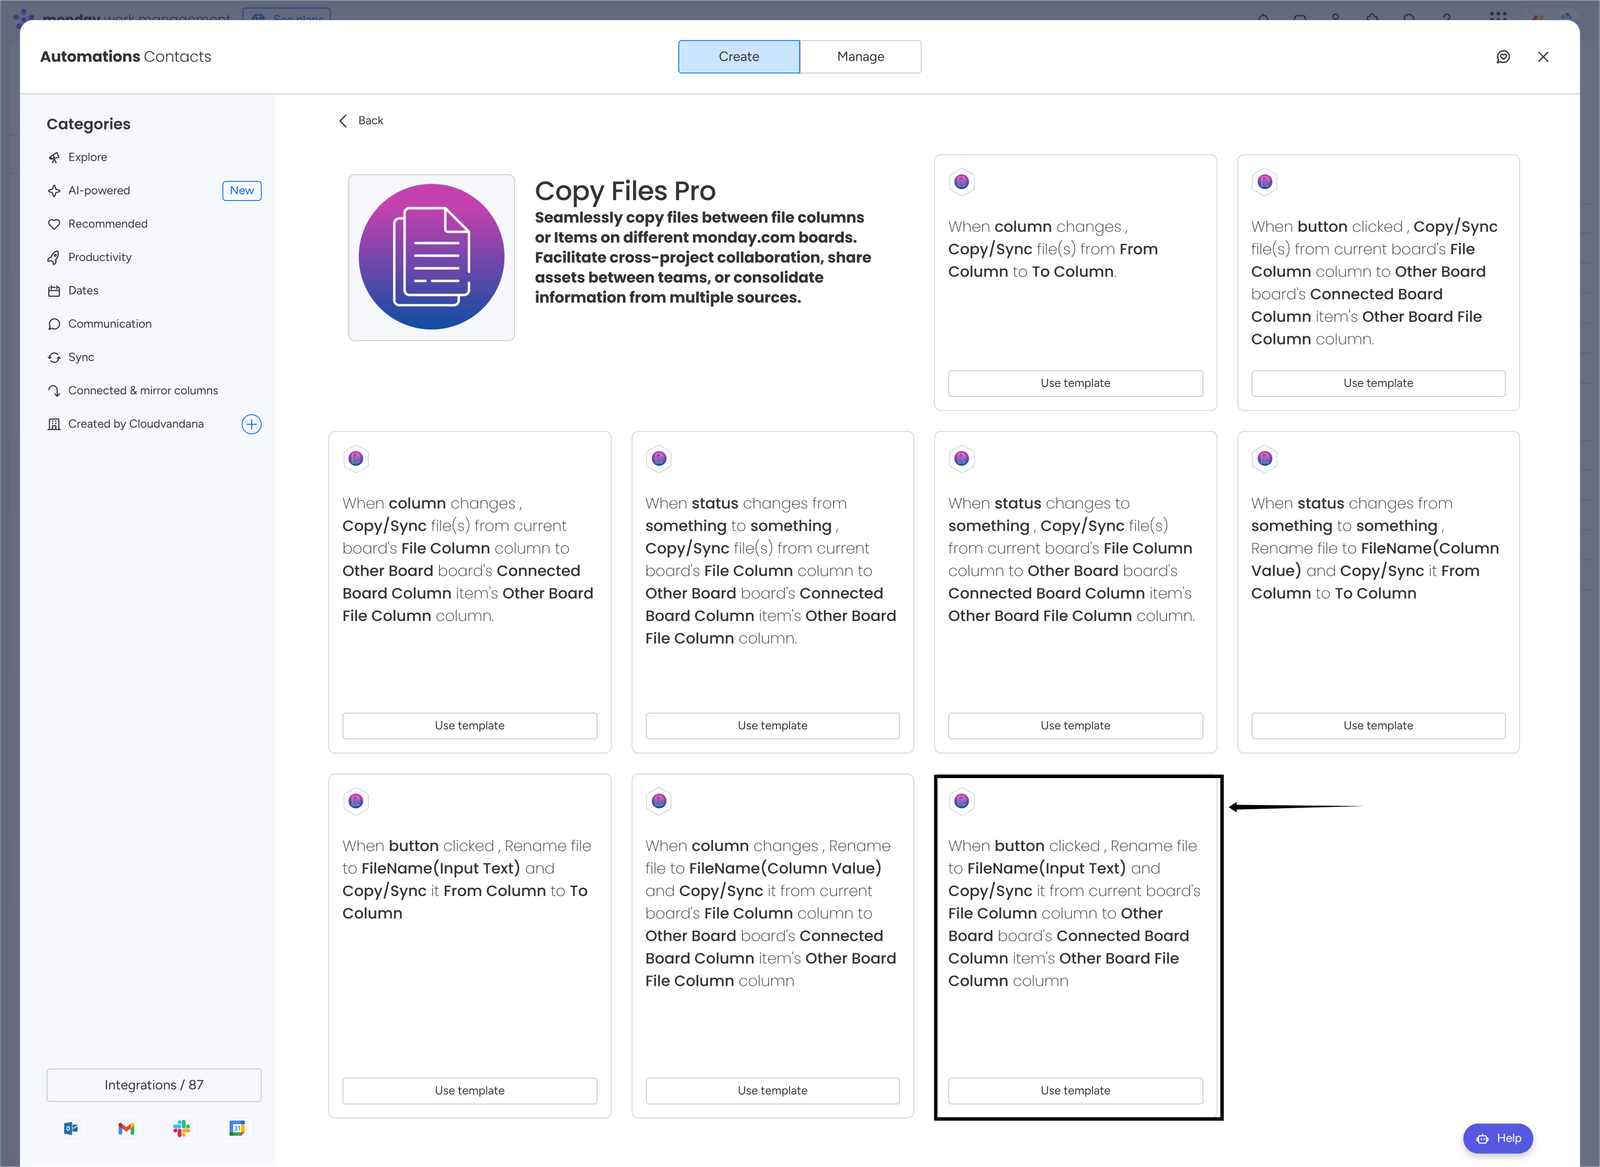This screenshot has width=1600, height=1167.
Task: Use template for top-right 'button clicked, Copy/Sync' card
Action: click(x=1378, y=383)
